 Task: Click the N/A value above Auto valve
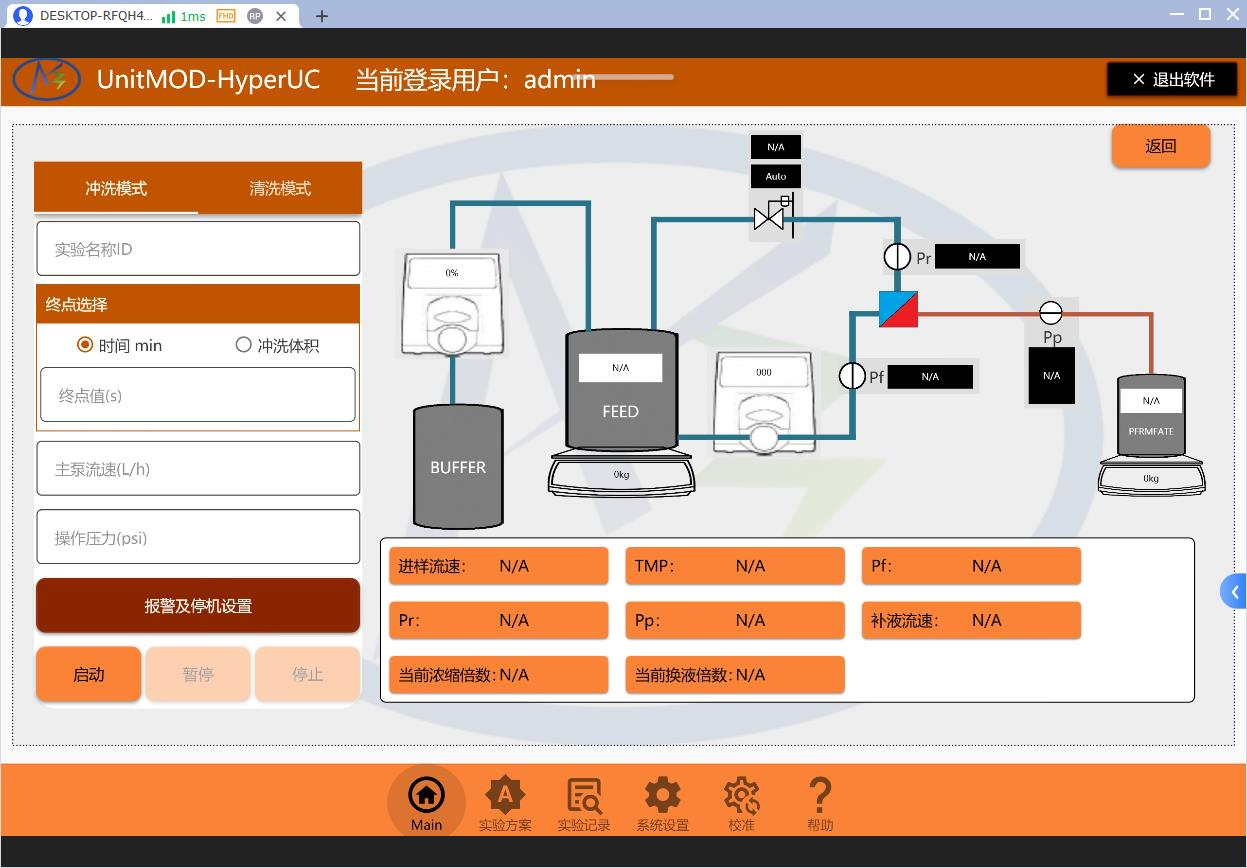[x=776, y=147]
